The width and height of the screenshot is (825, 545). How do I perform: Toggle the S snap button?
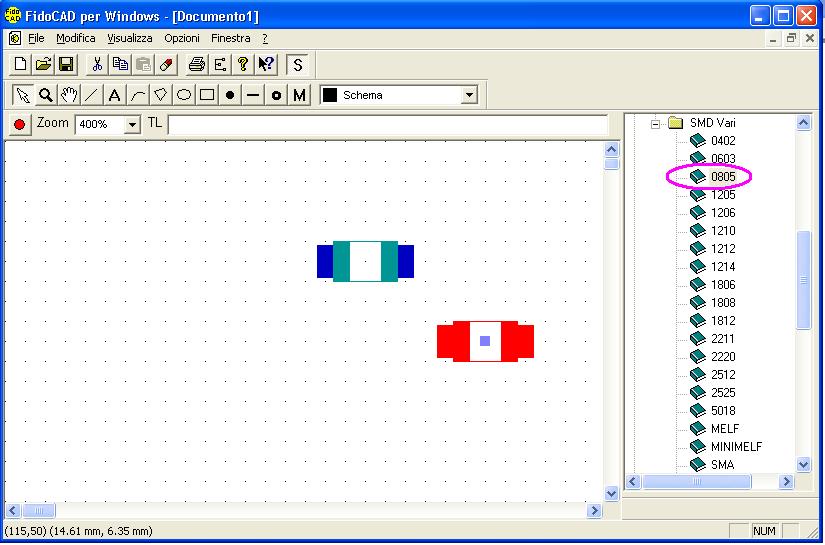coord(298,65)
